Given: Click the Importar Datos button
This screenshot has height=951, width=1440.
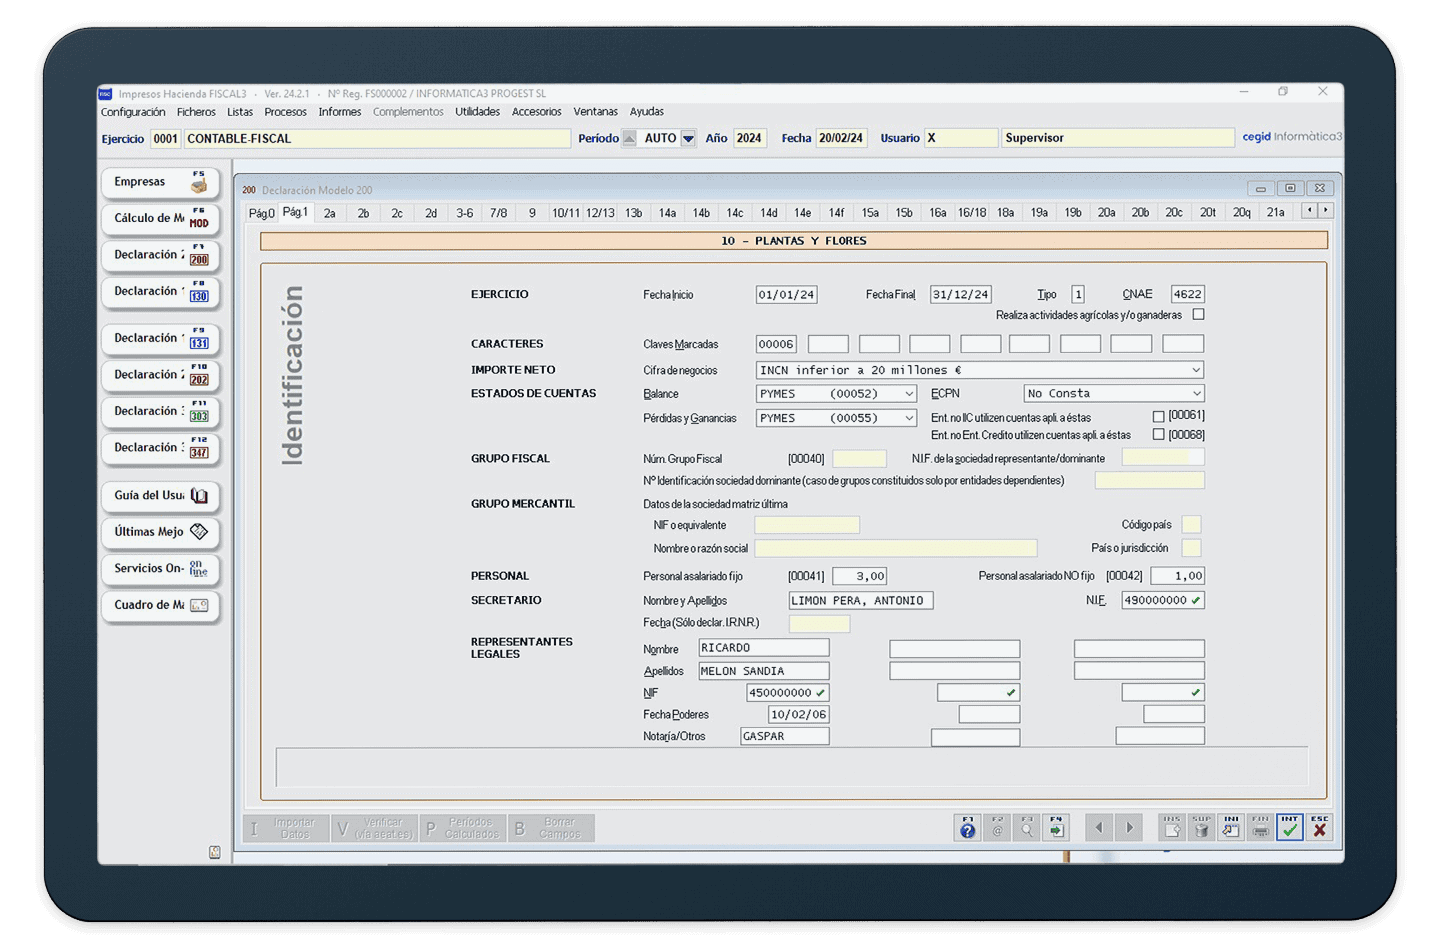Looking at the screenshot, I should [286, 828].
